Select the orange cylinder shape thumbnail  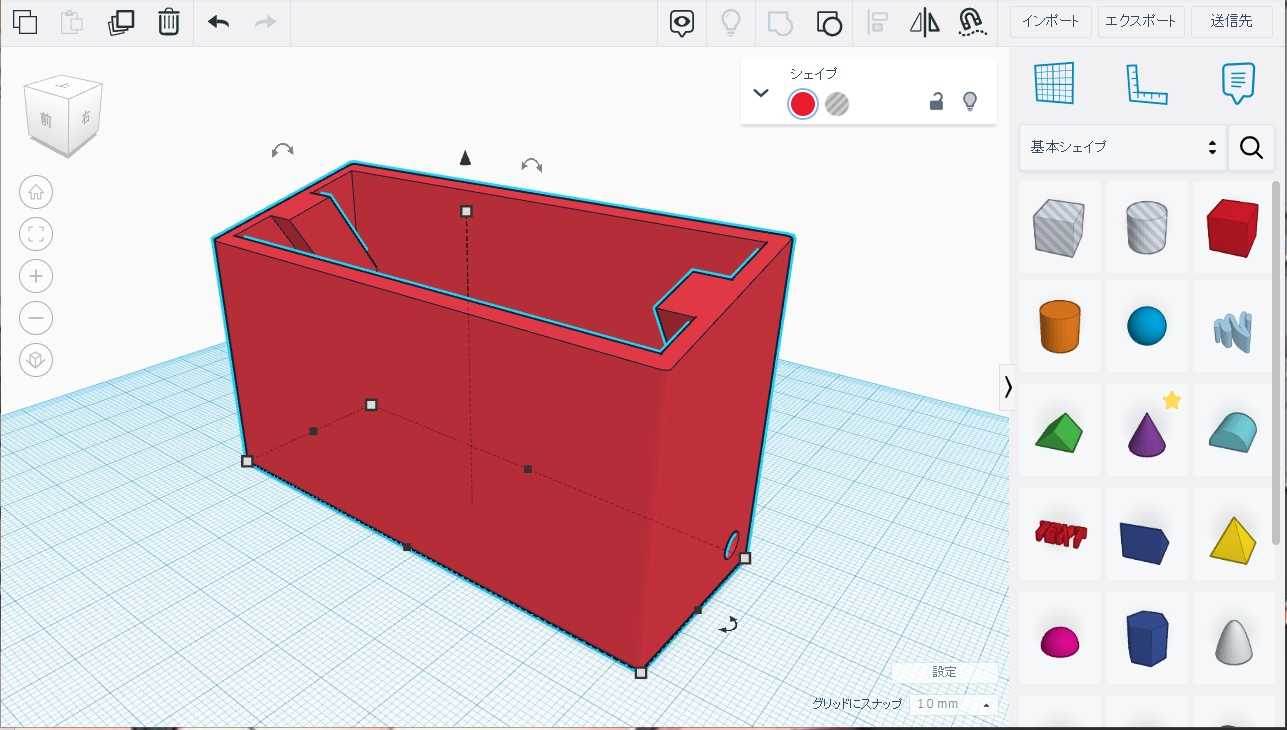point(1059,327)
